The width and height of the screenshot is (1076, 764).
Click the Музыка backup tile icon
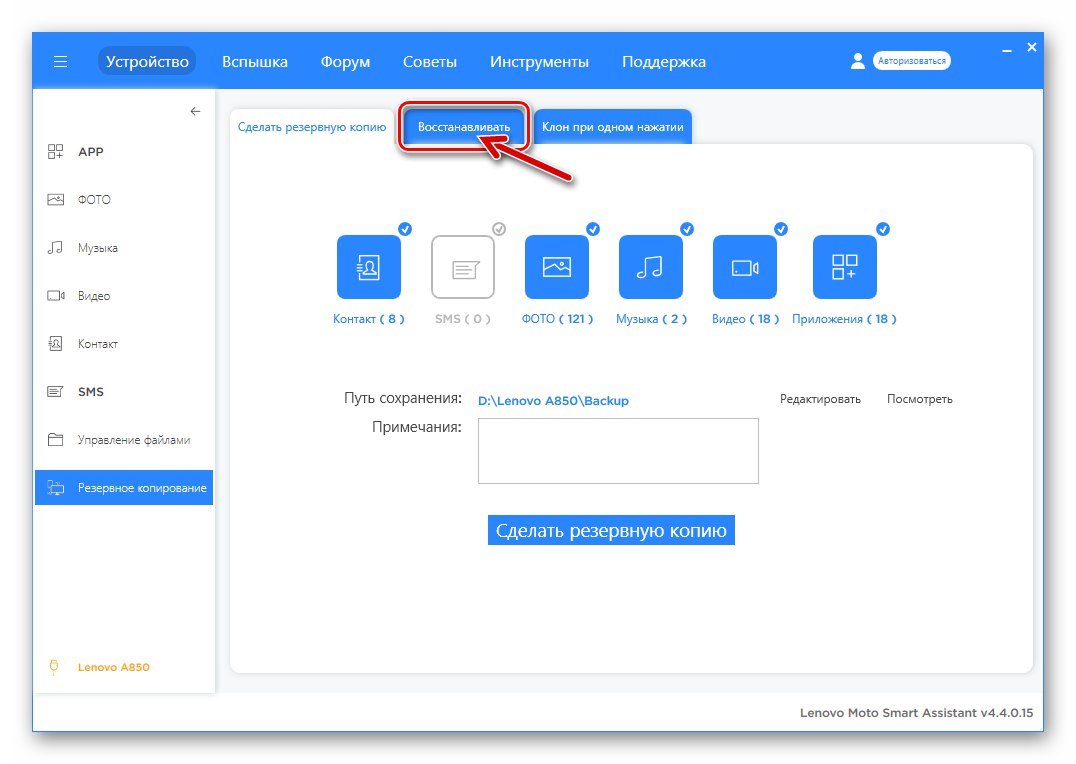point(651,267)
